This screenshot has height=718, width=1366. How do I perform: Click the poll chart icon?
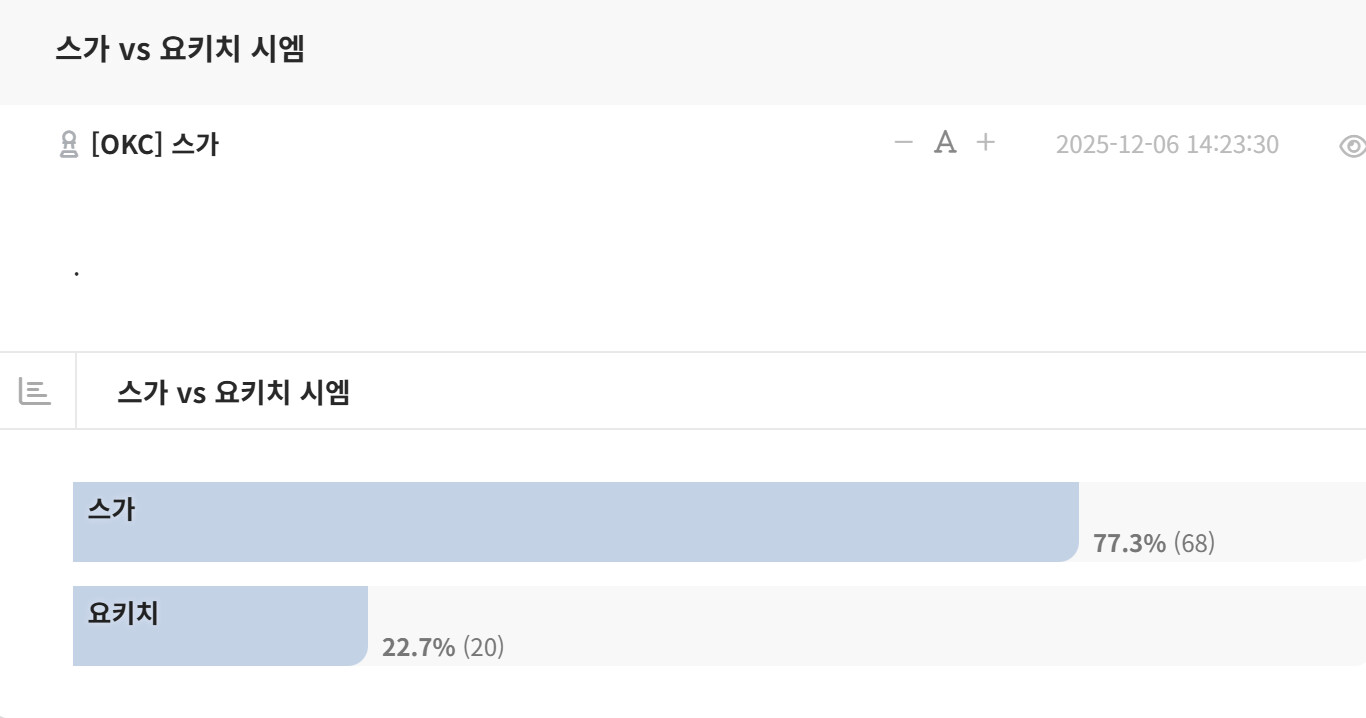pos(35,391)
